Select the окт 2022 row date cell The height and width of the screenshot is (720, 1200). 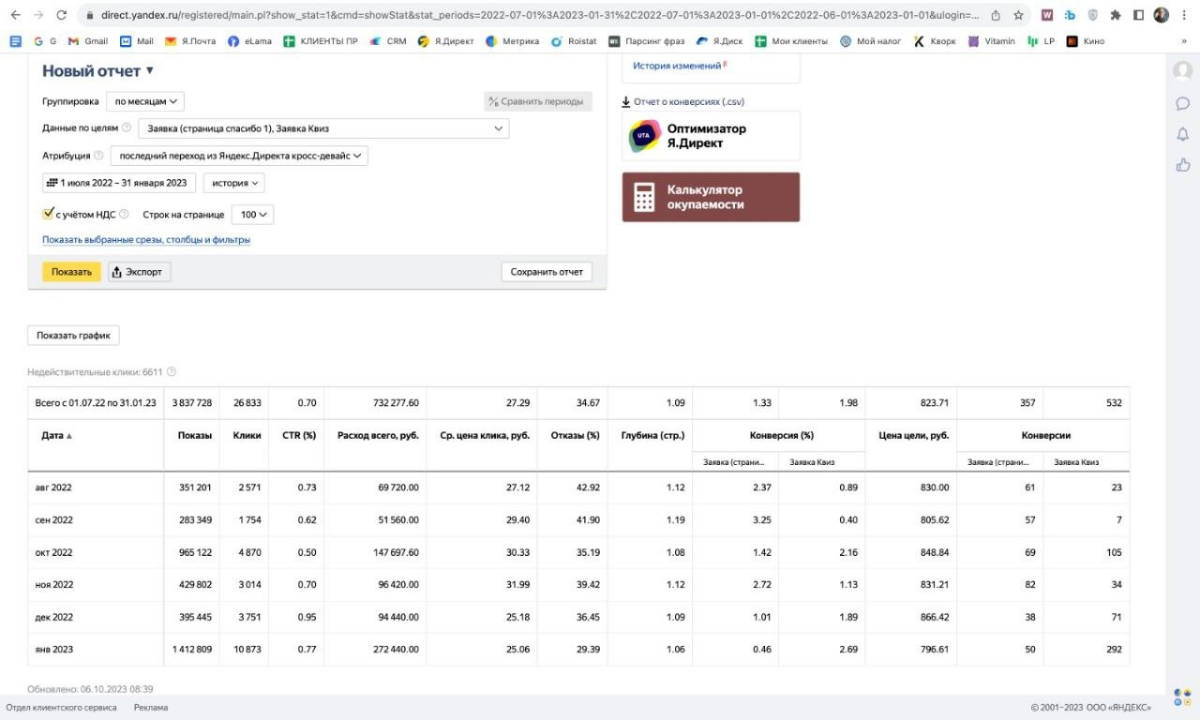95,552
